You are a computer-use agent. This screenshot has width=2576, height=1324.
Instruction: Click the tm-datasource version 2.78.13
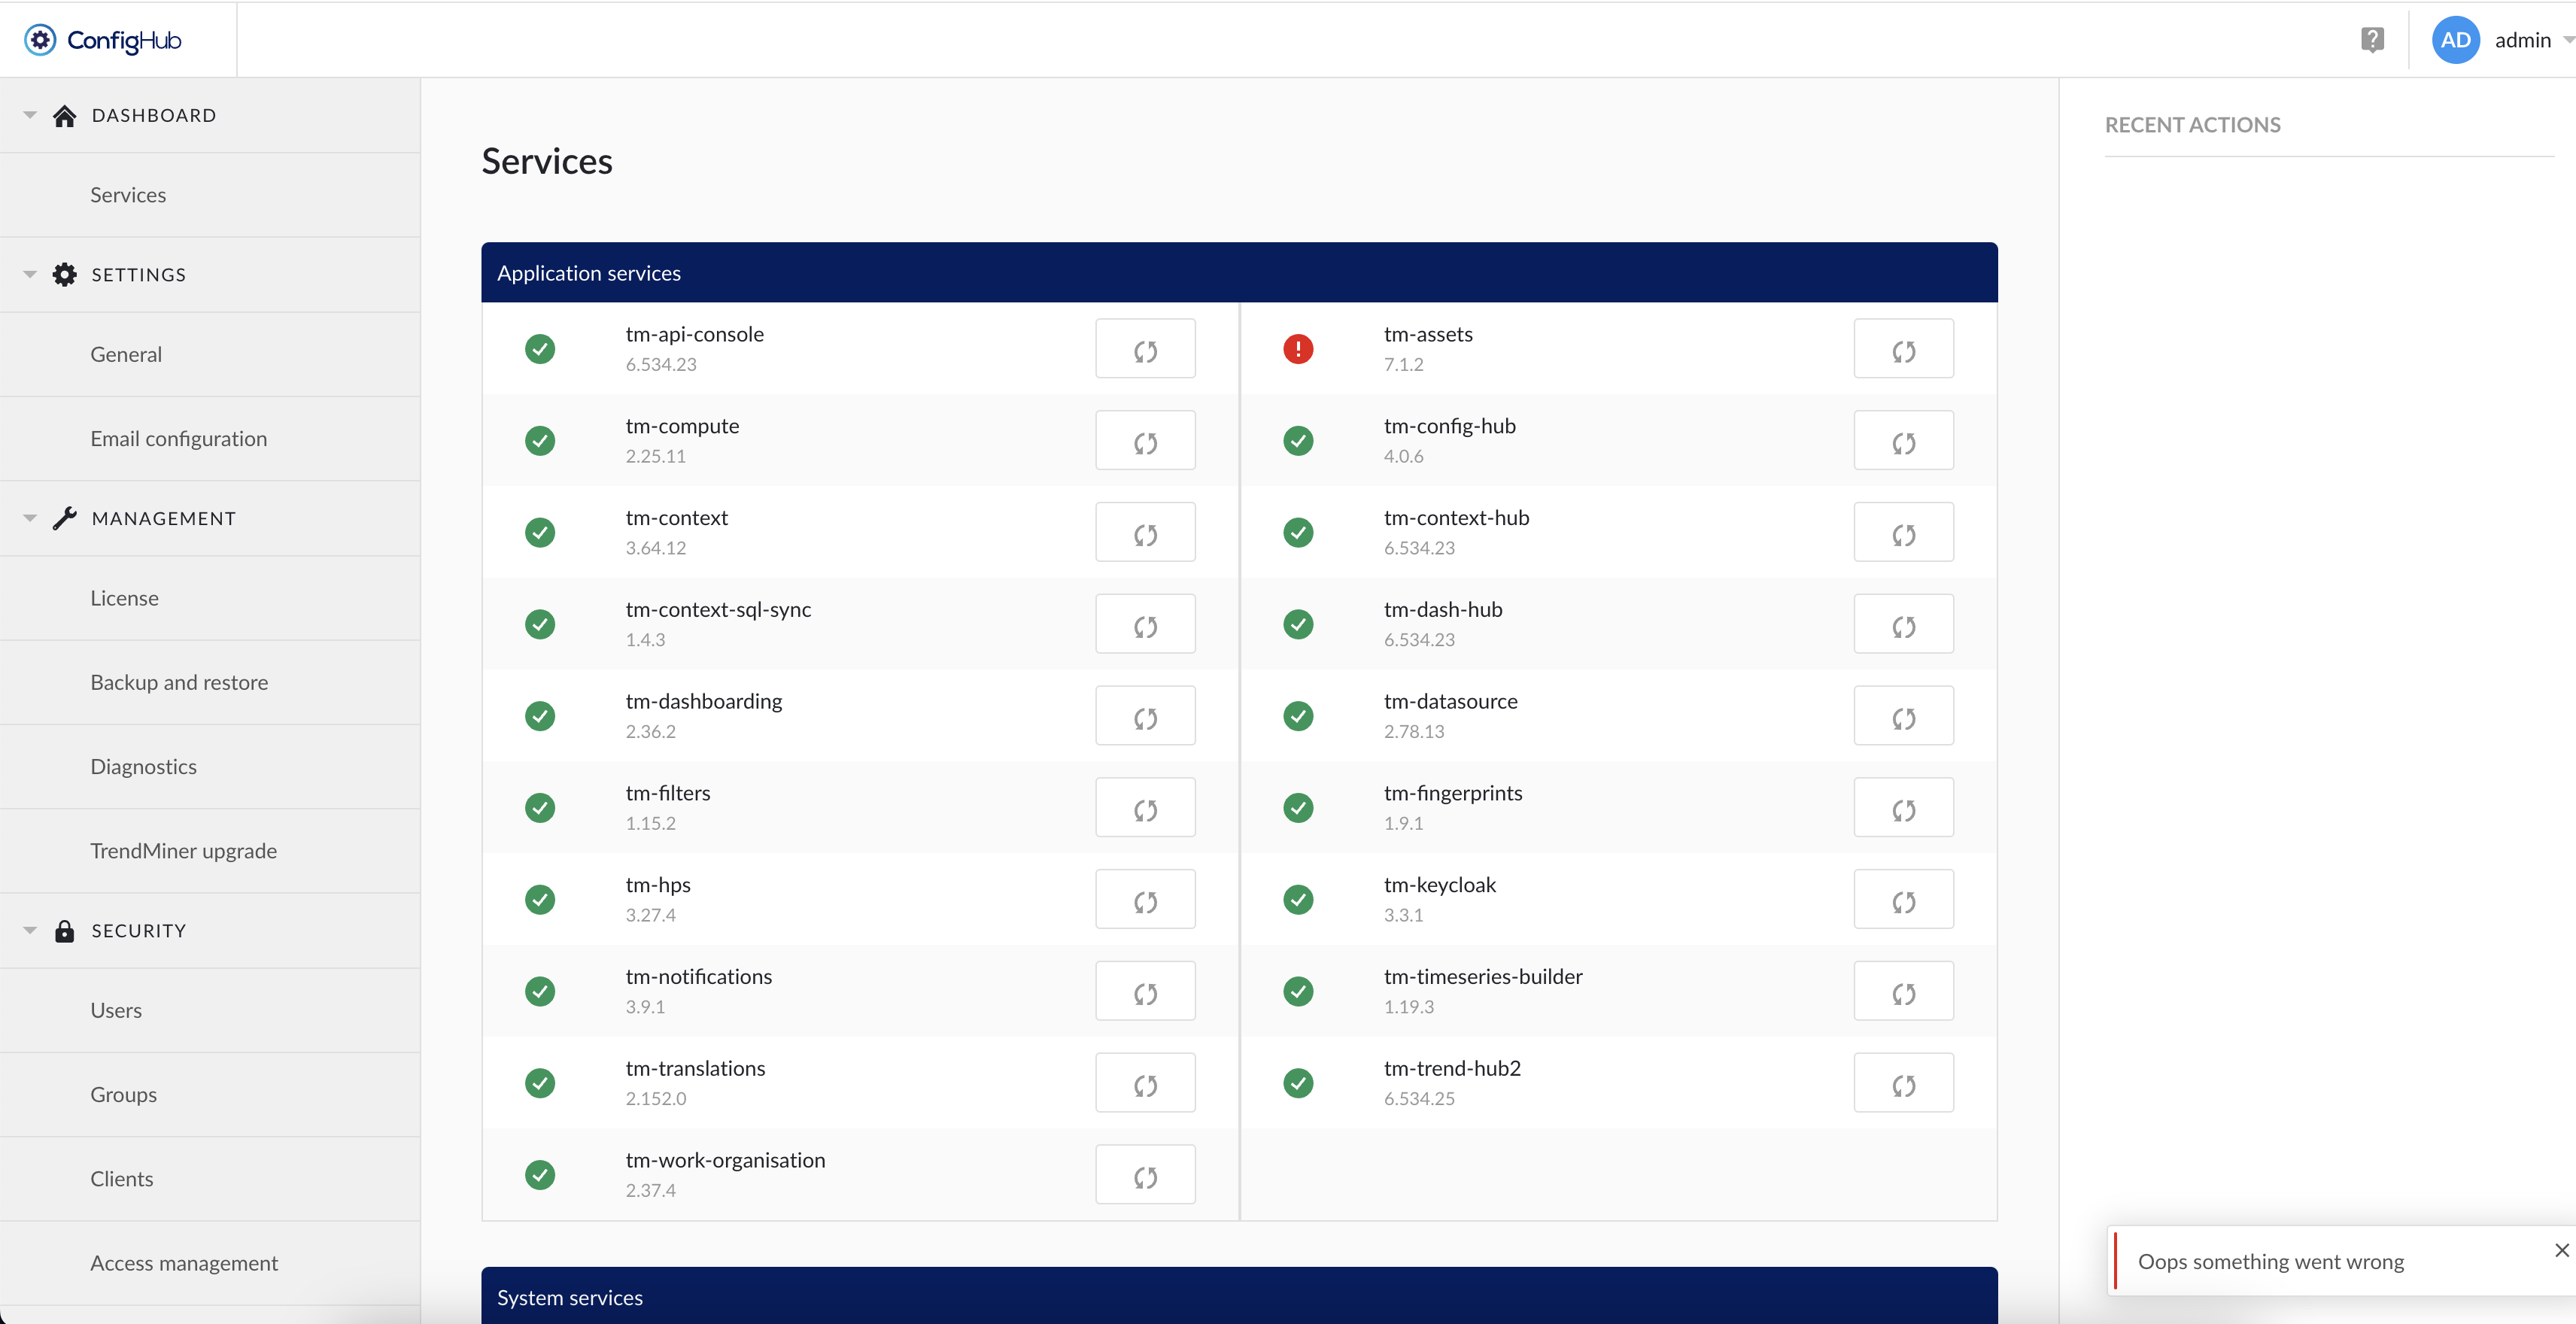click(1413, 732)
